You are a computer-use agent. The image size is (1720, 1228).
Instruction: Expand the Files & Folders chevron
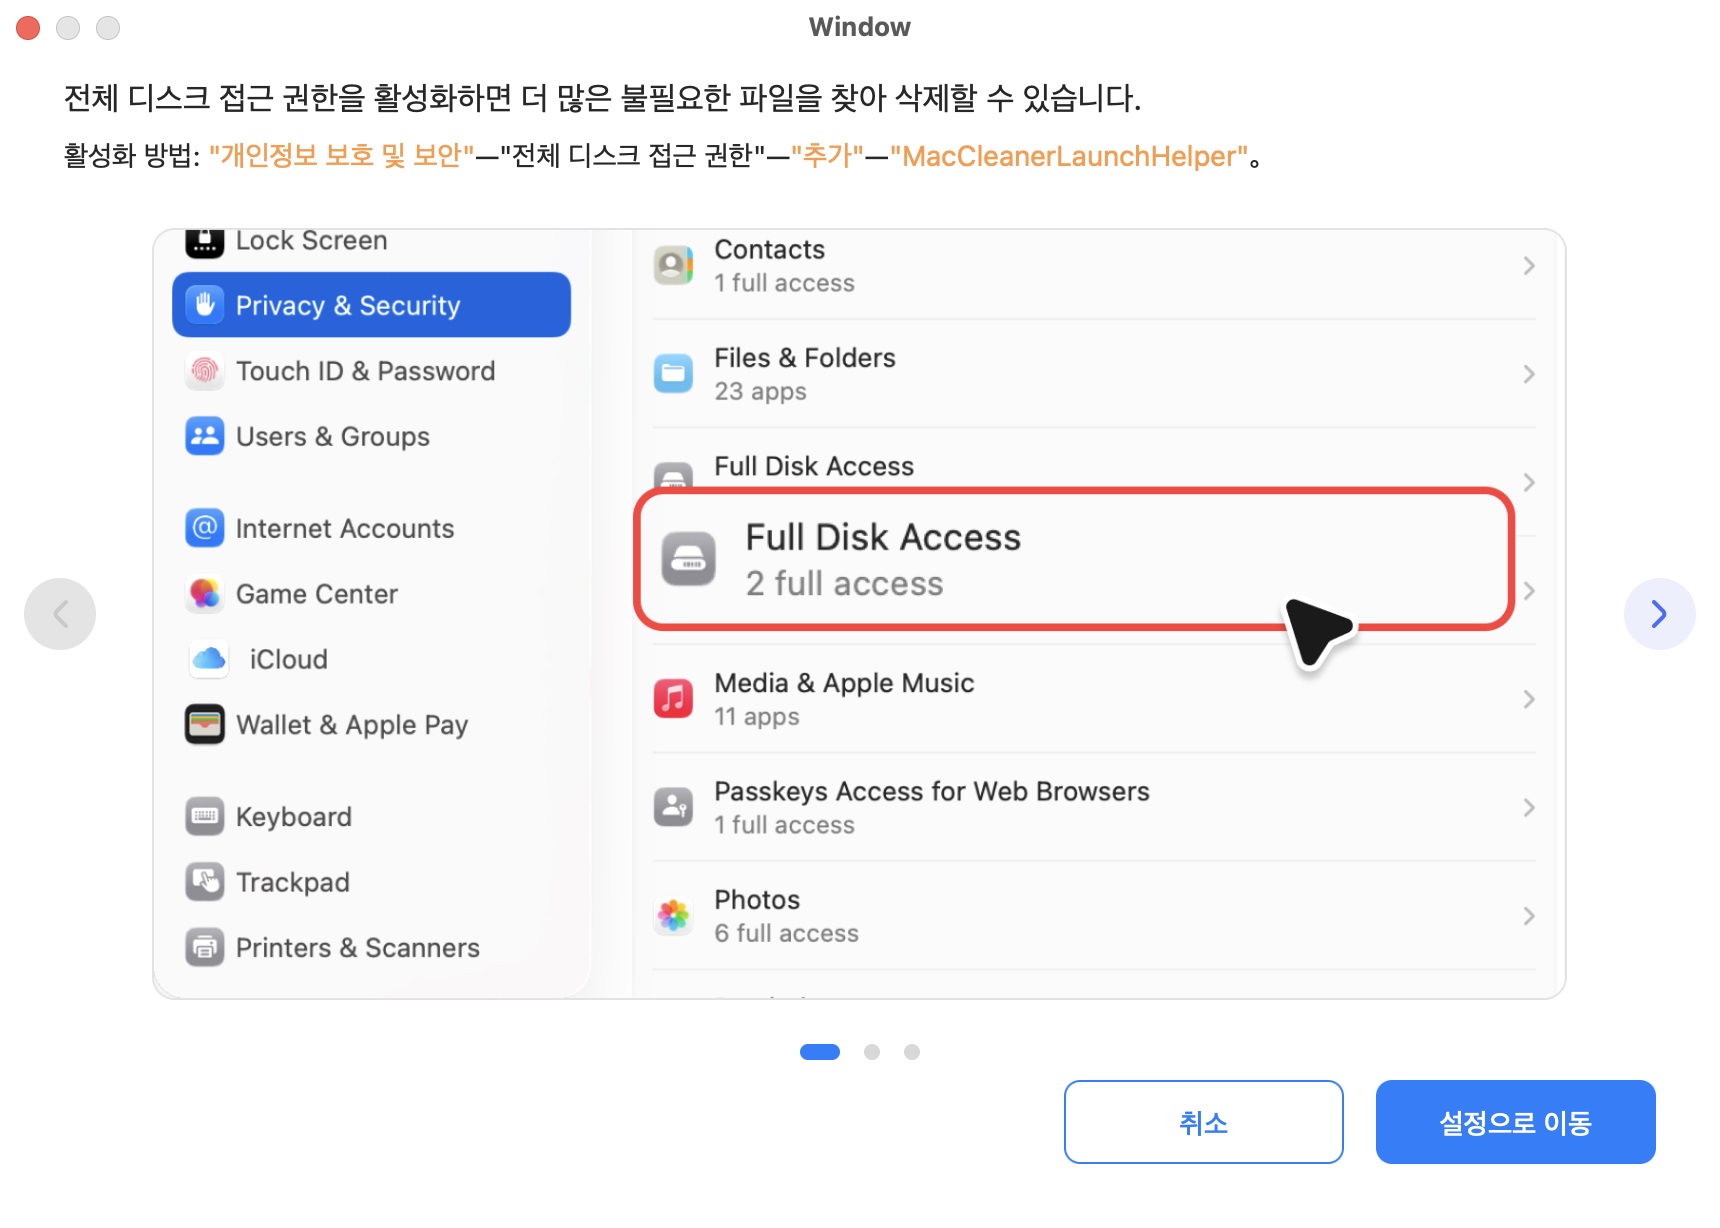coord(1528,373)
